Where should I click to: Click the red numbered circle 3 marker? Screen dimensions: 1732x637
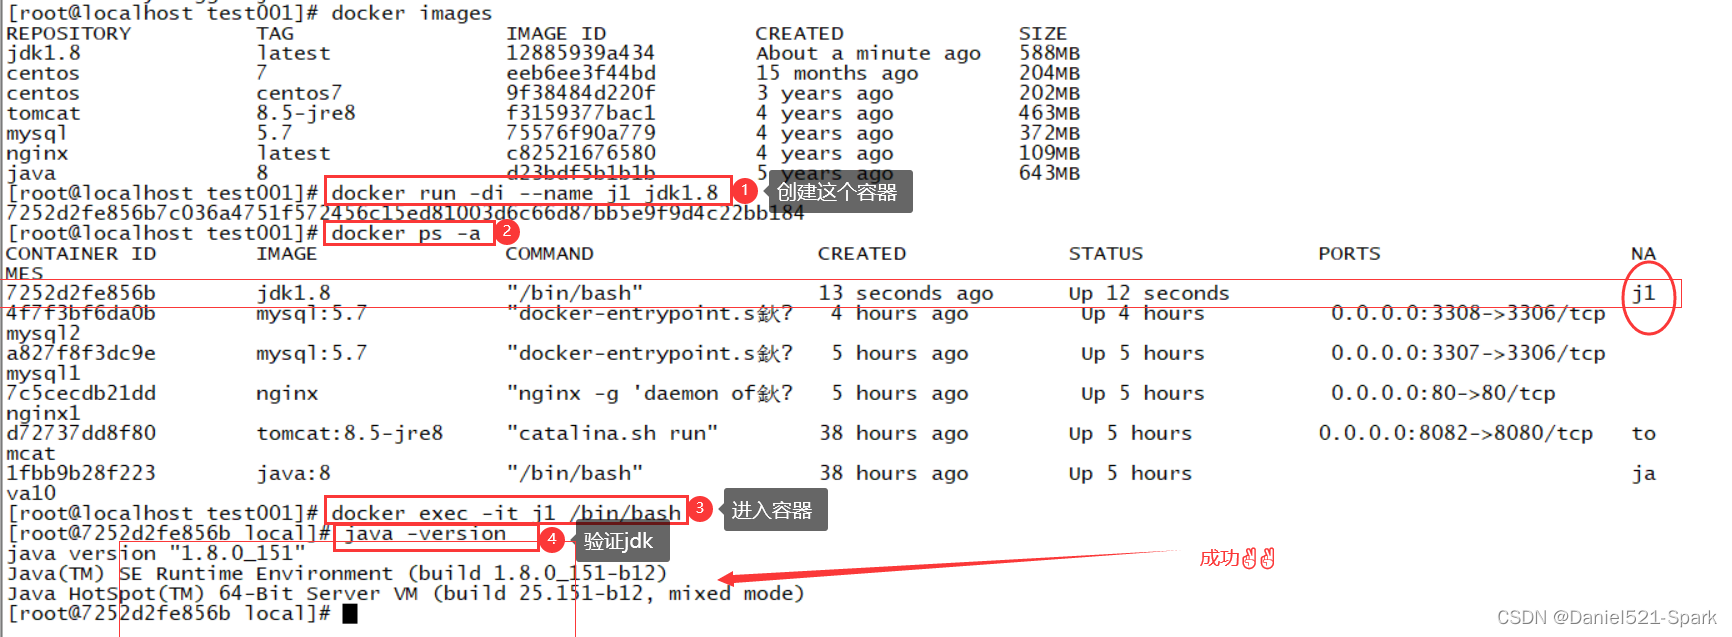tap(700, 509)
